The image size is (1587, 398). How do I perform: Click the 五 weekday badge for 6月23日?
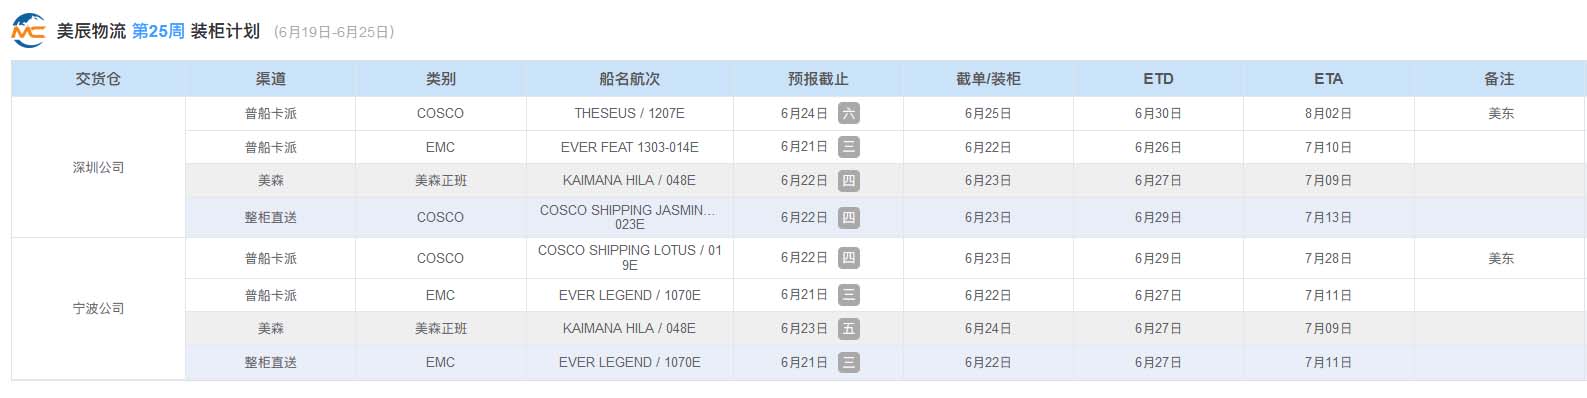(848, 328)
